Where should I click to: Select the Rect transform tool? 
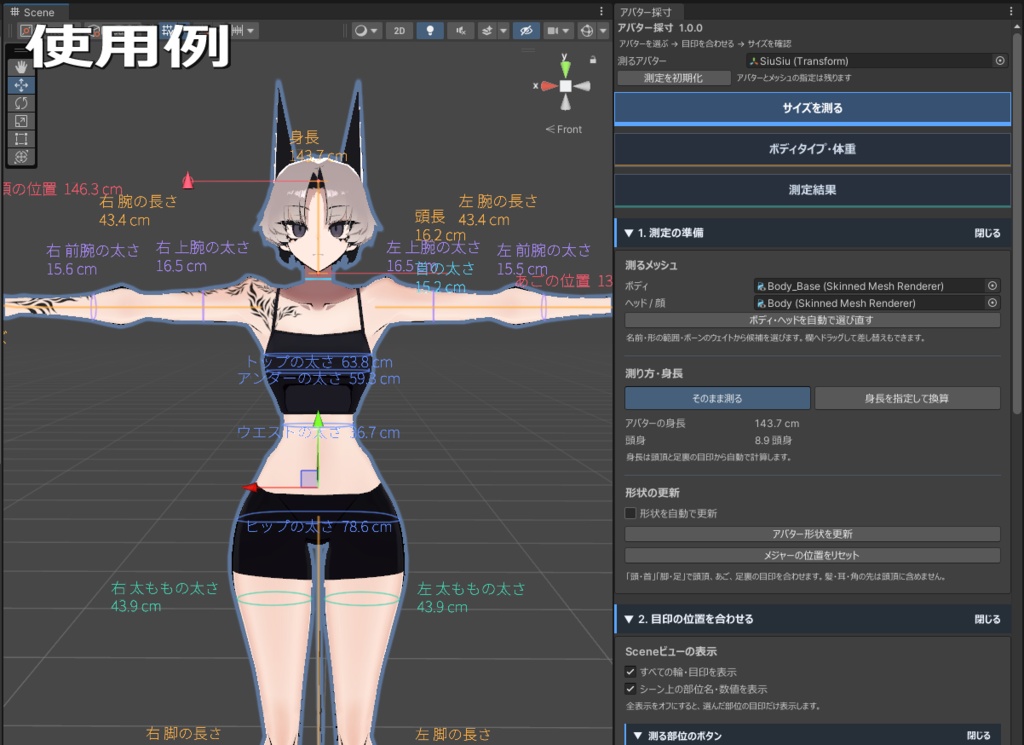pyautogui.click(x=21, y=139)
